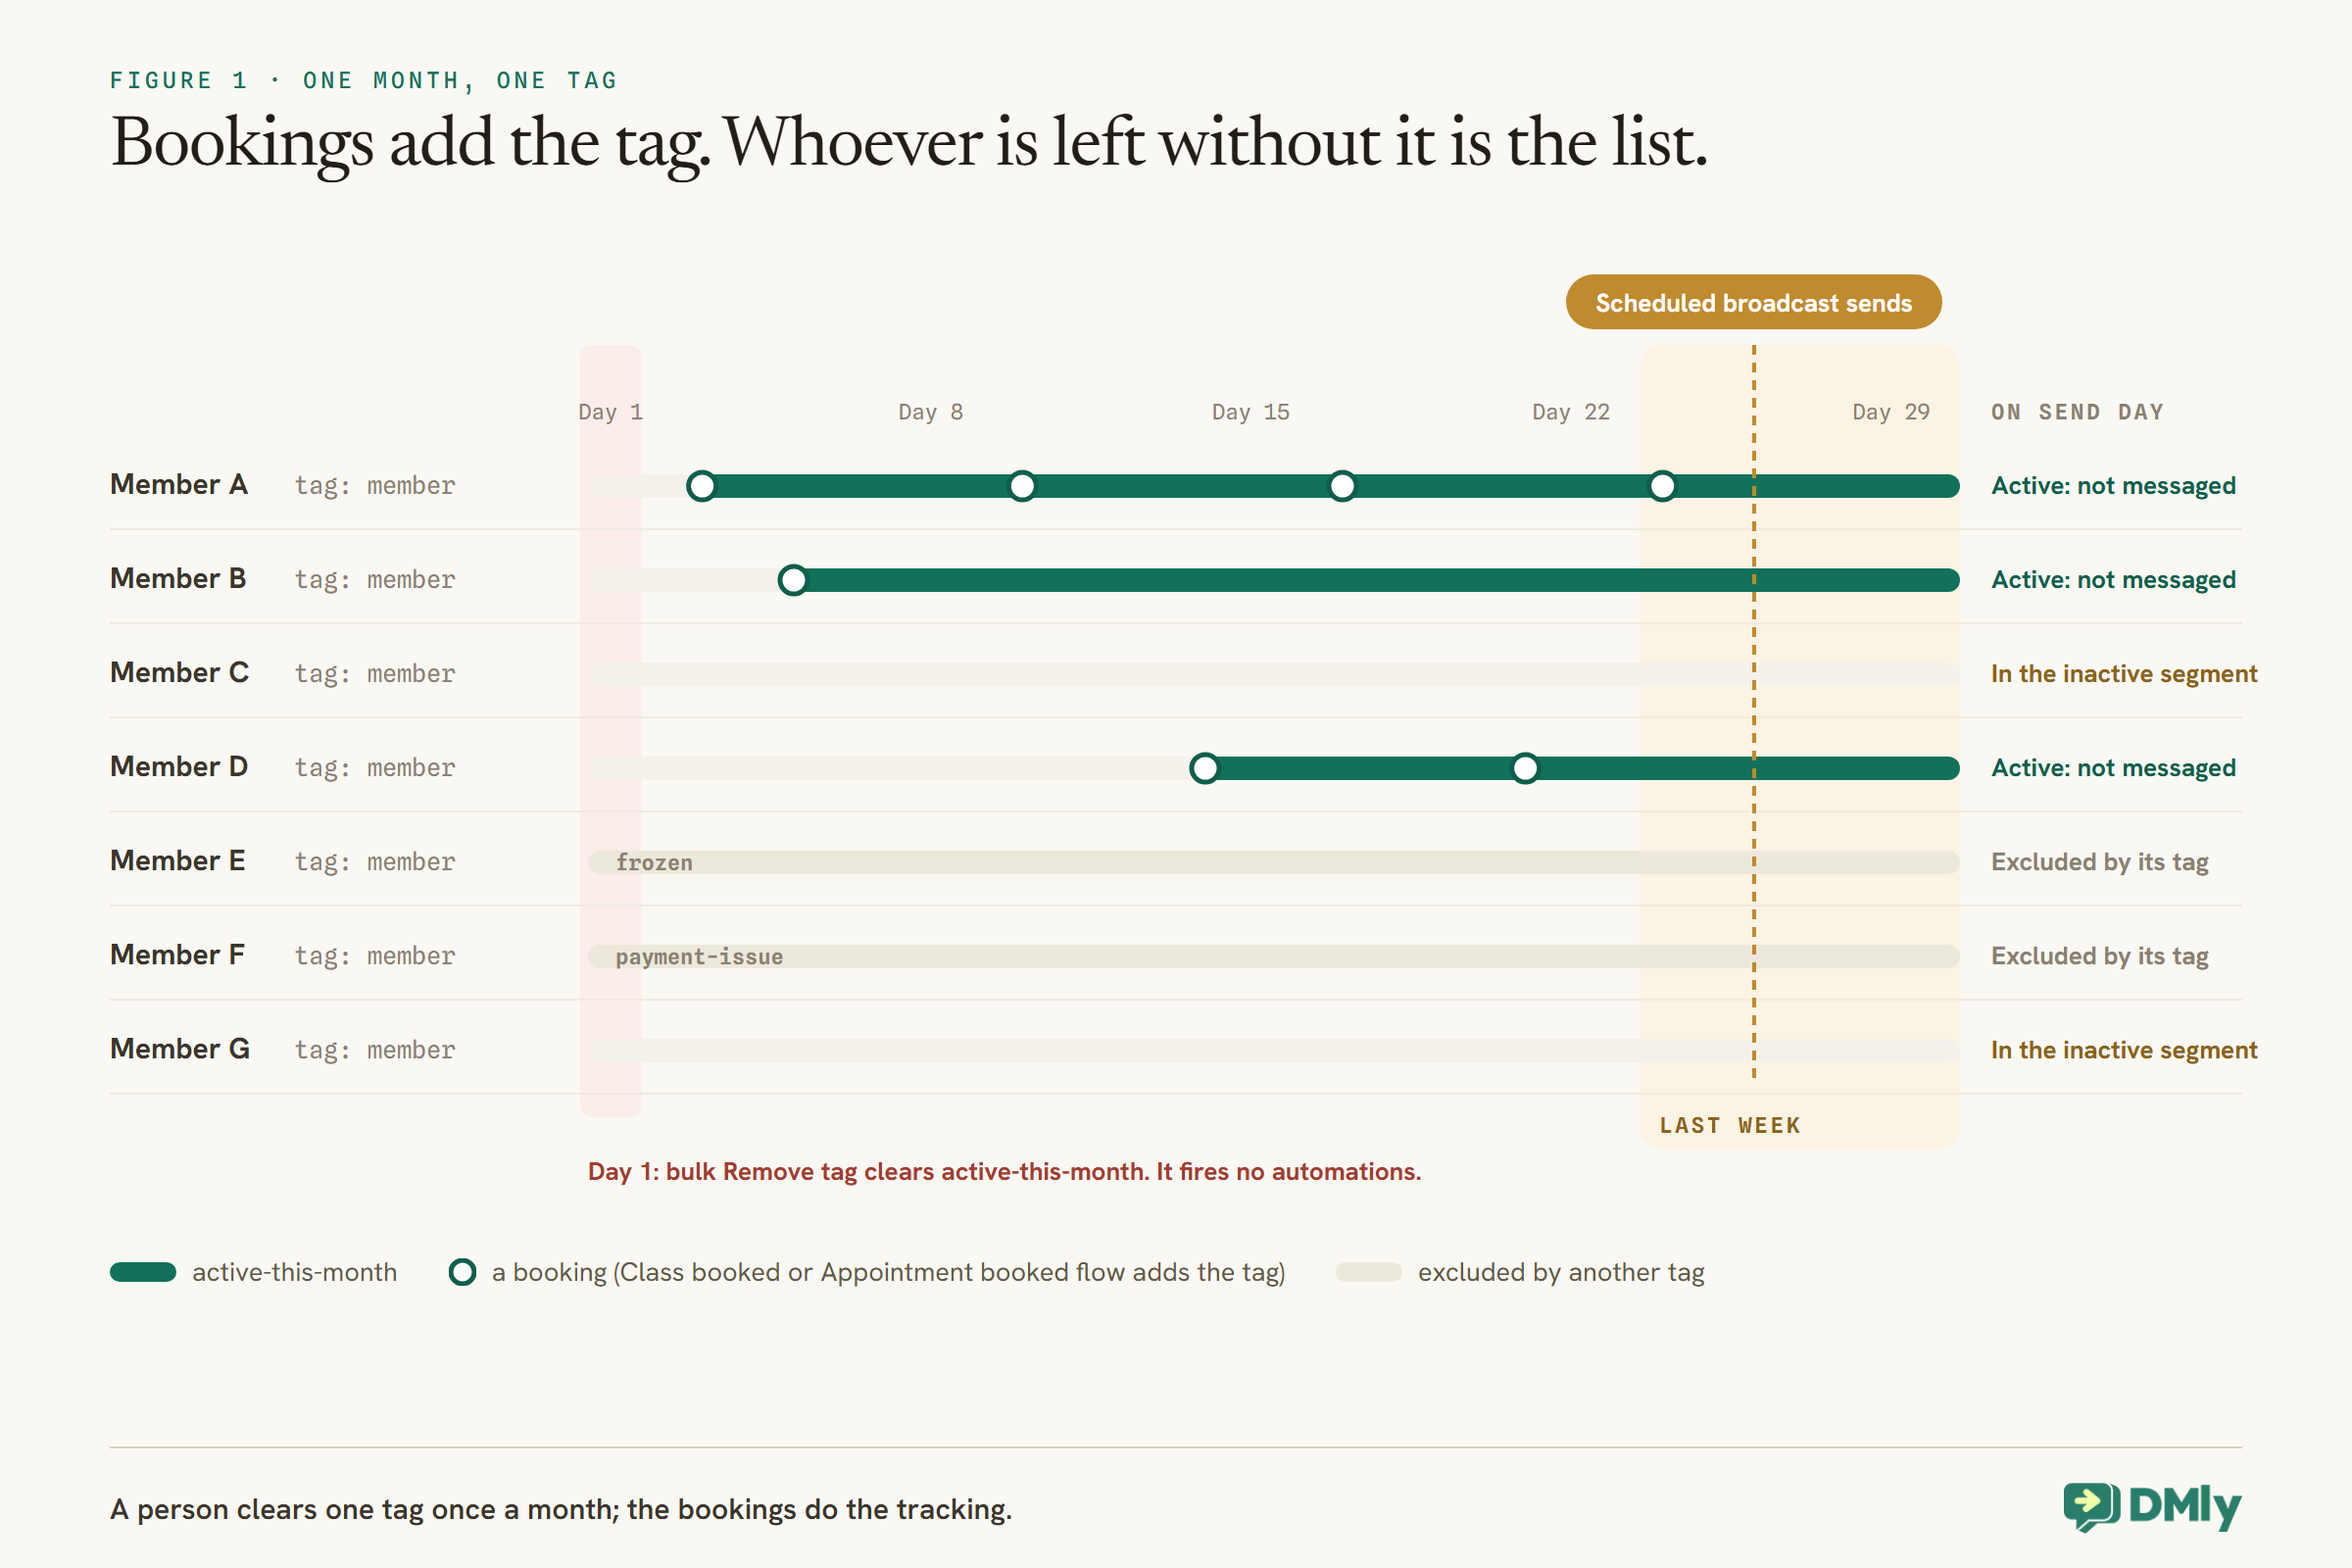
Task: Click Member C's In the inactive segment status
Action: 2124,674
